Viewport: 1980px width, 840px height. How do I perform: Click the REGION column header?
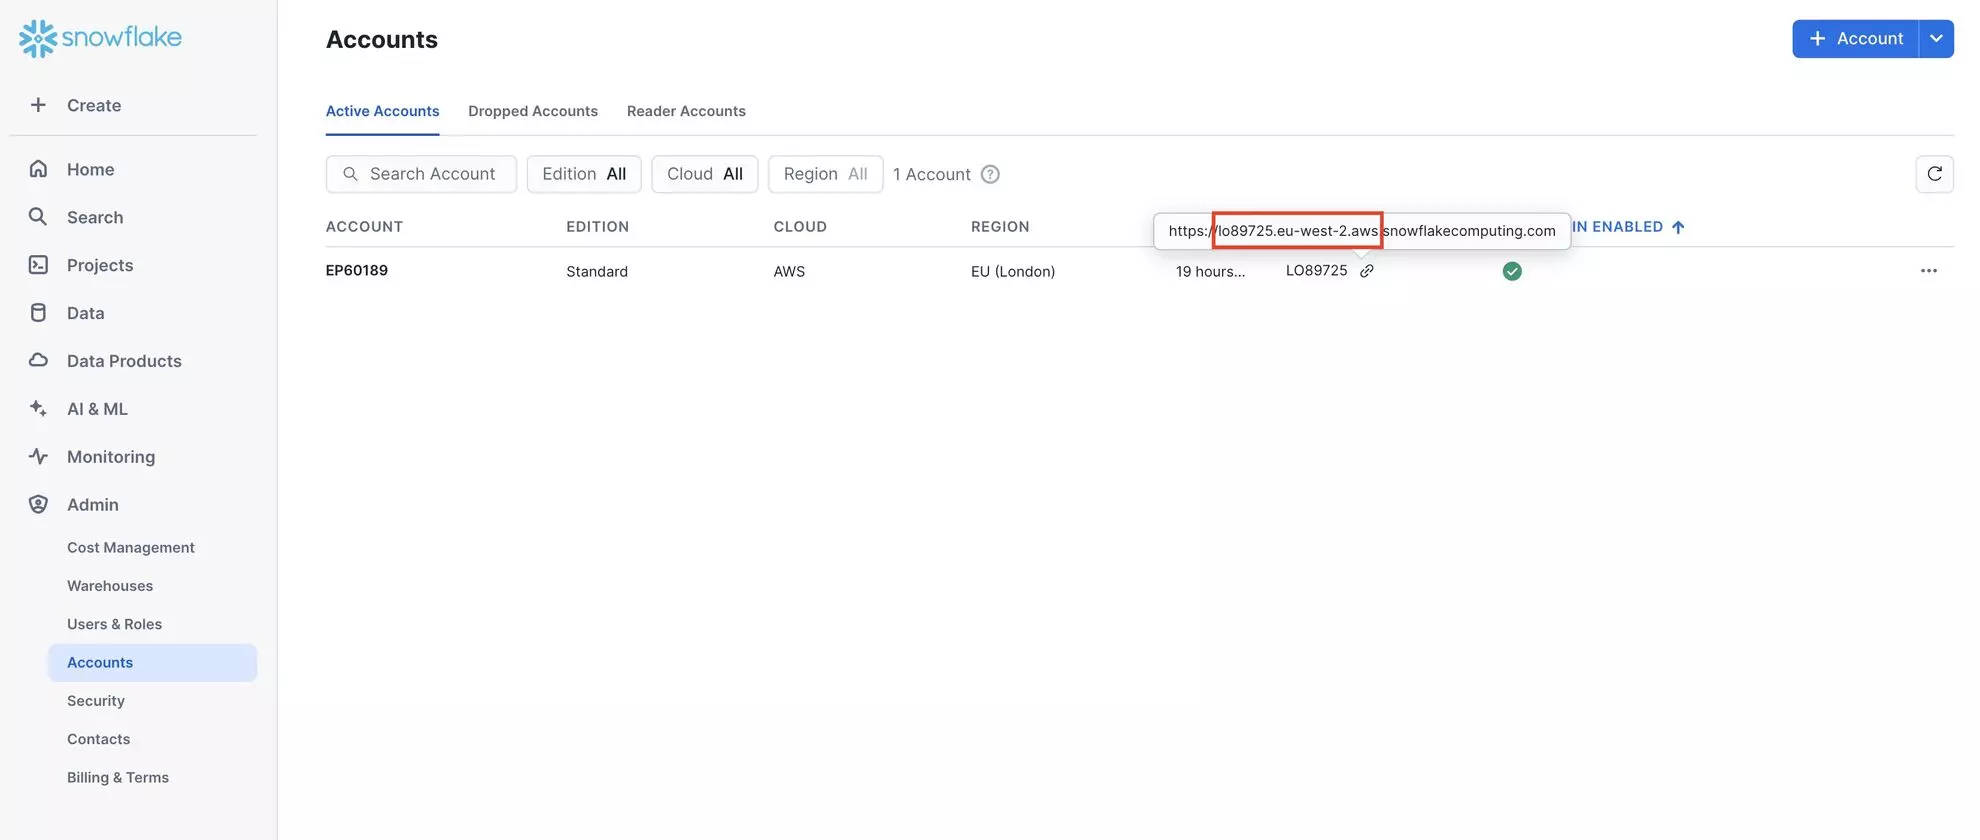click(1000, 227)
